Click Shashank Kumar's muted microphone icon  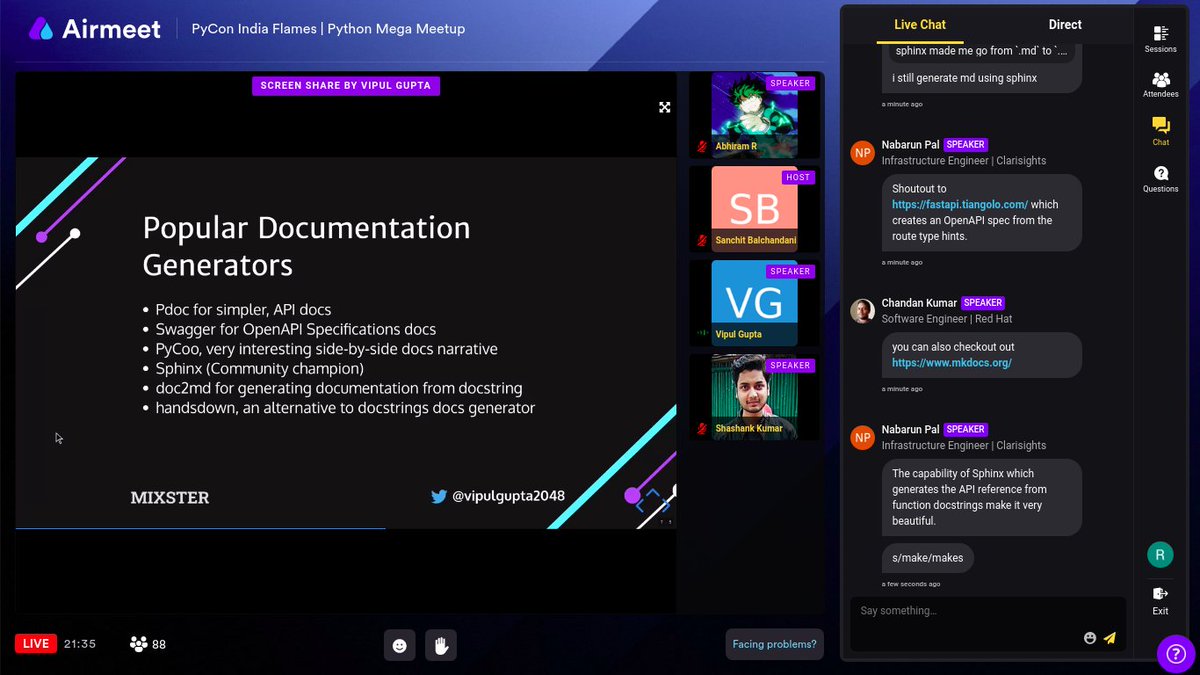(x=702, y=428)
